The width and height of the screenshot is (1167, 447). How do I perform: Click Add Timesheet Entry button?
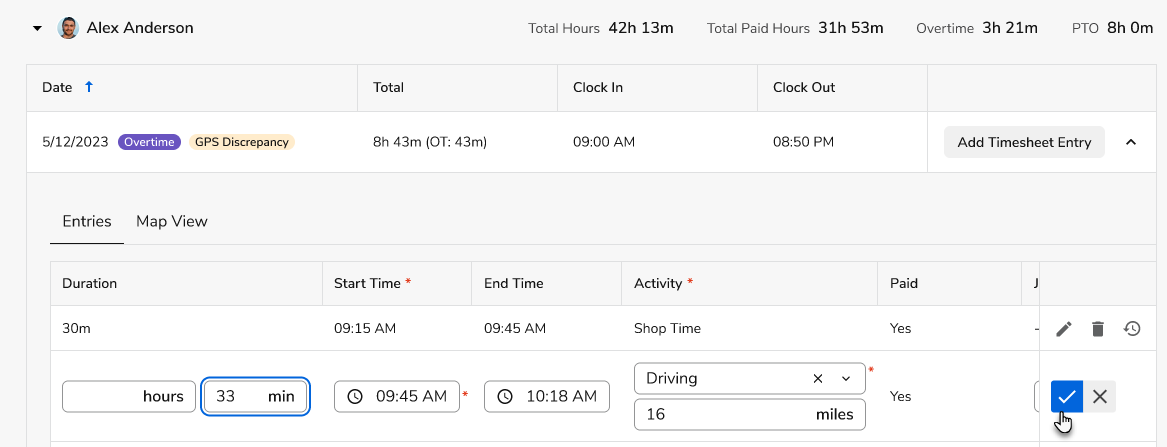1024,143
